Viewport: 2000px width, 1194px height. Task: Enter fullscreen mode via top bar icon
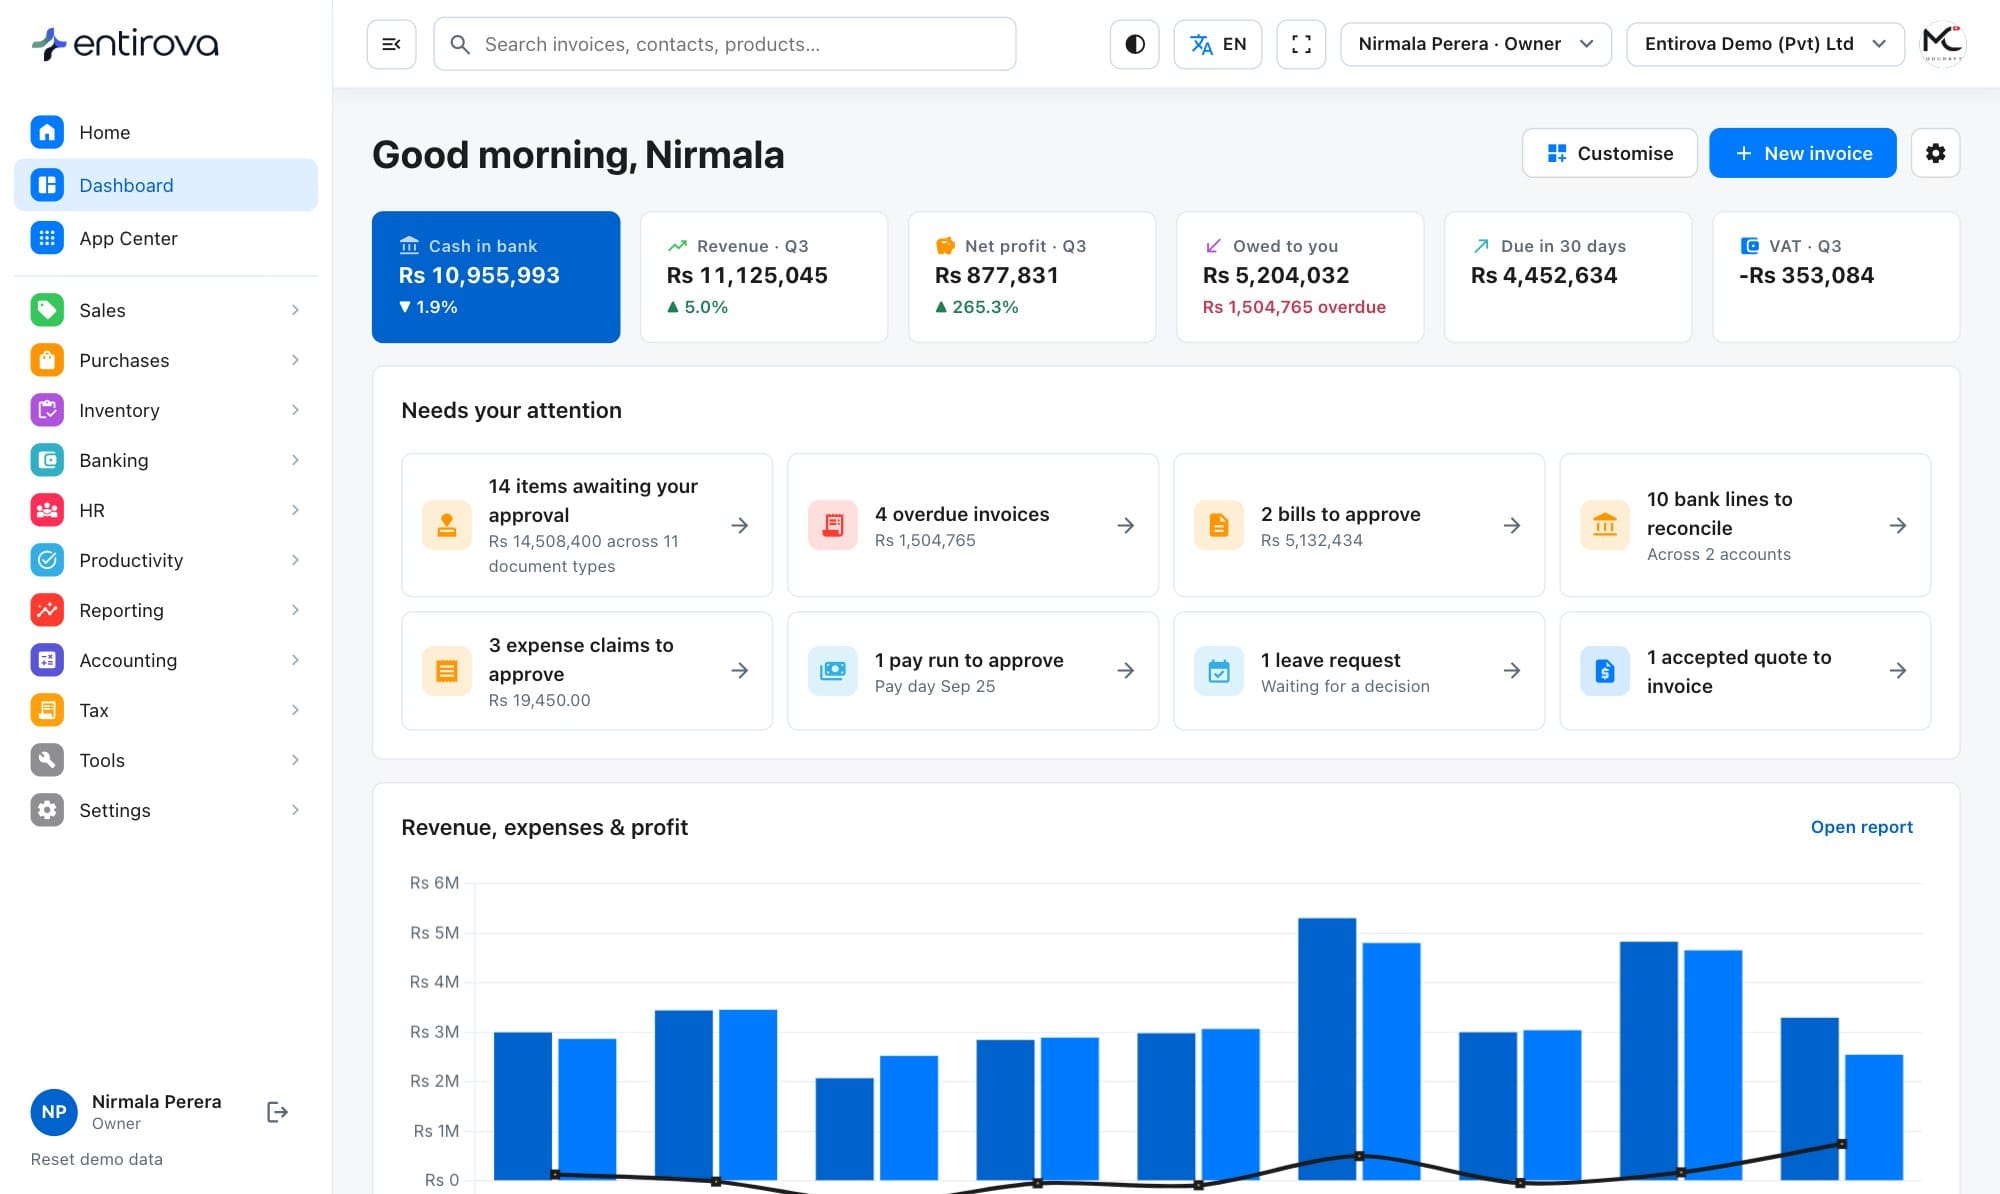tap(1301, 44)
